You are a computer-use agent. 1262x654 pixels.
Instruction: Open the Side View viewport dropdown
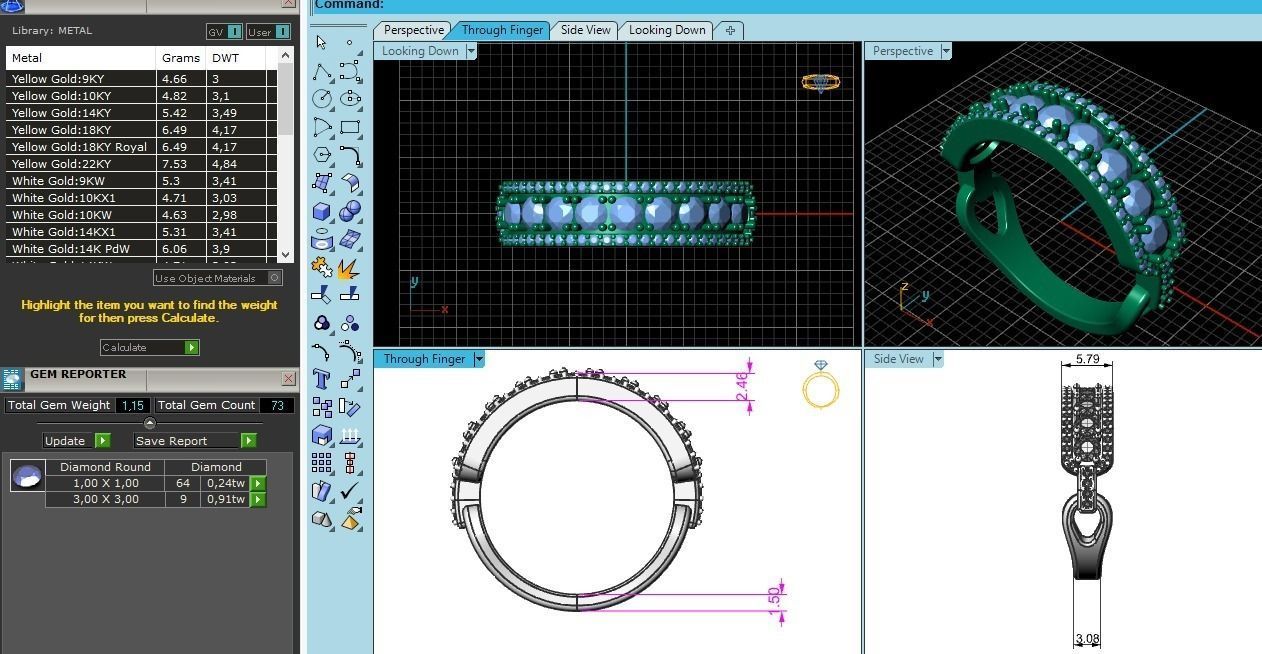point(938,359)
